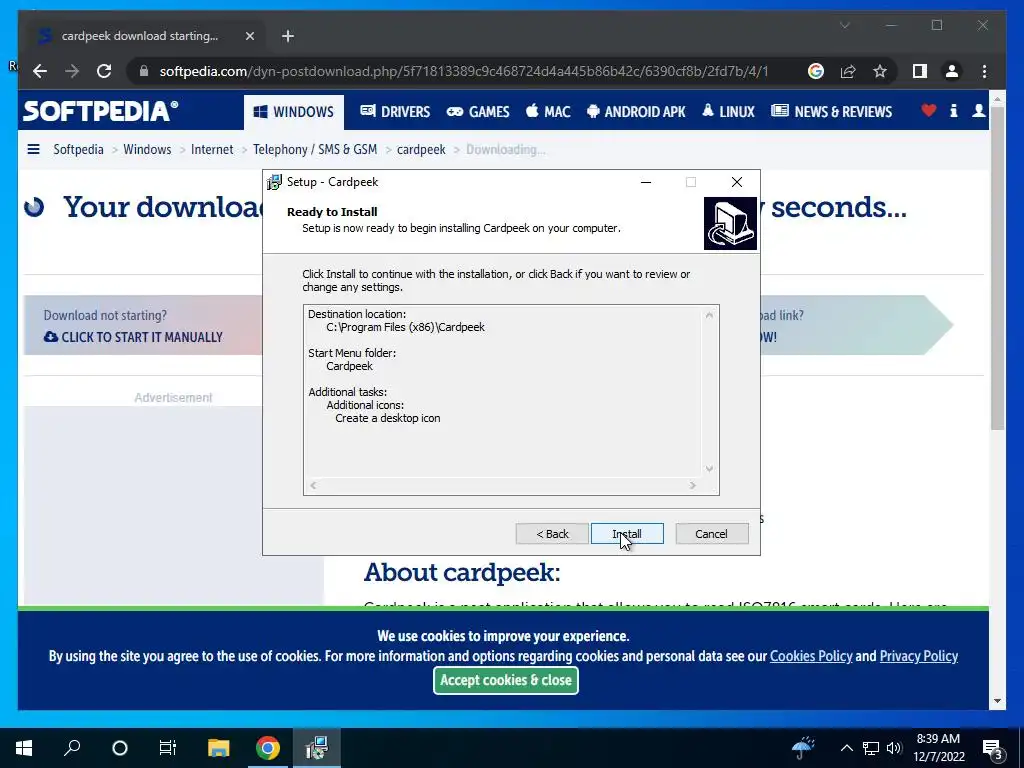
Task: Click cardpeek breadcrumb link
Action: pos(421,150)
